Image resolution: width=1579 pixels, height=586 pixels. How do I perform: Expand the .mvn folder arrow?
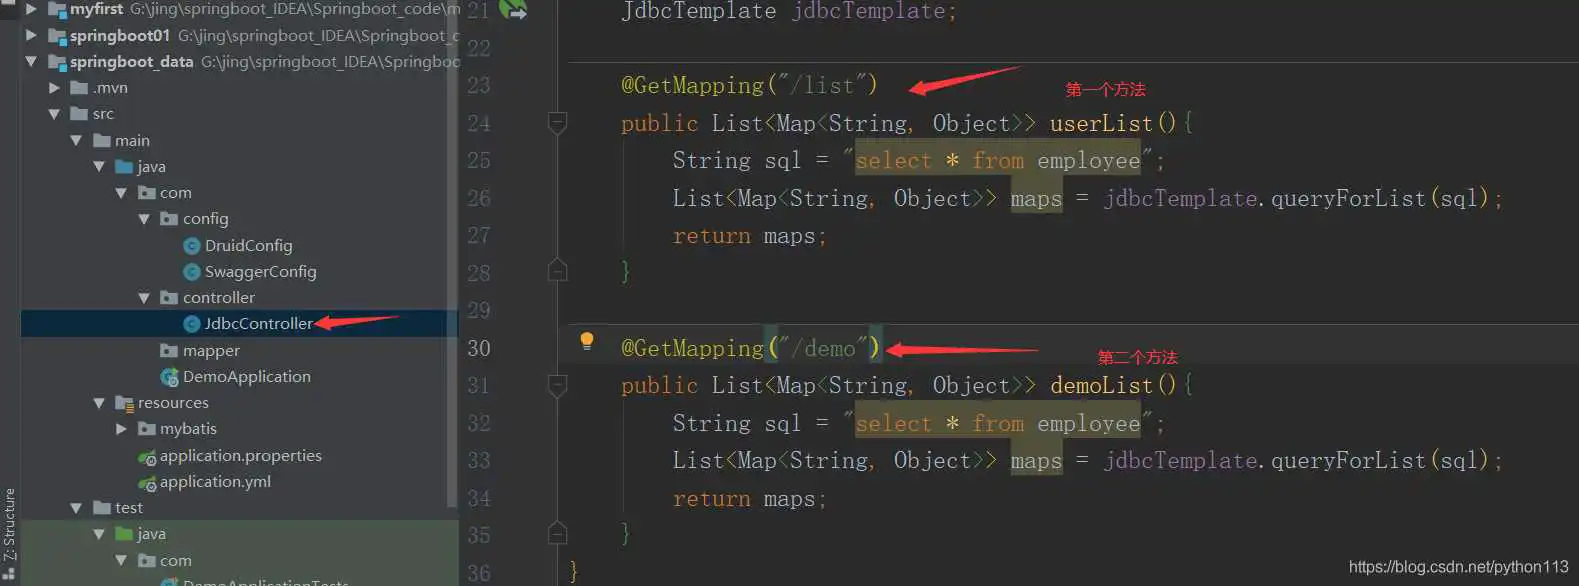(54, 88)
